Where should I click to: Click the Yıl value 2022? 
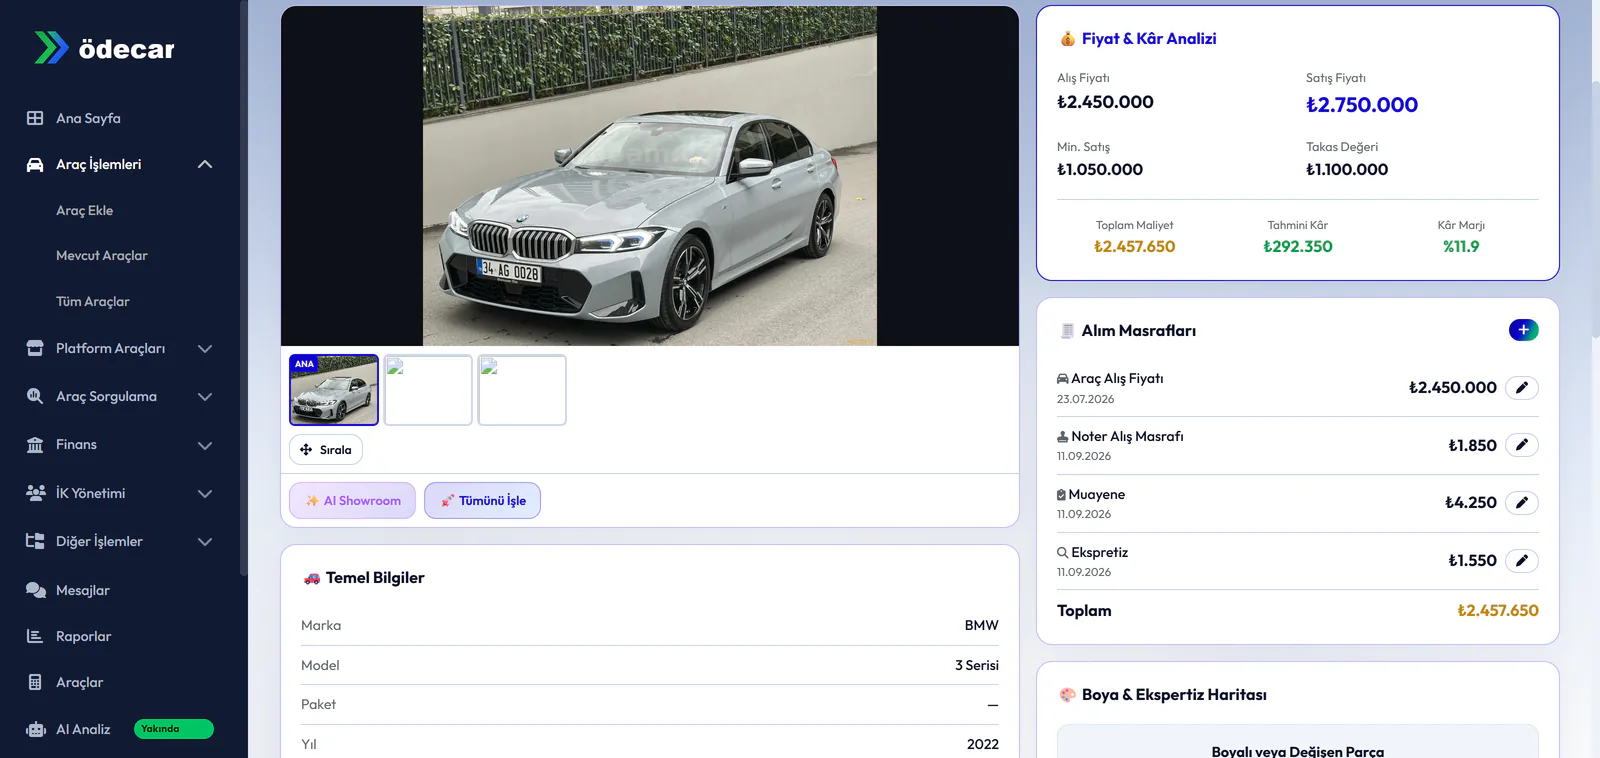983,744
